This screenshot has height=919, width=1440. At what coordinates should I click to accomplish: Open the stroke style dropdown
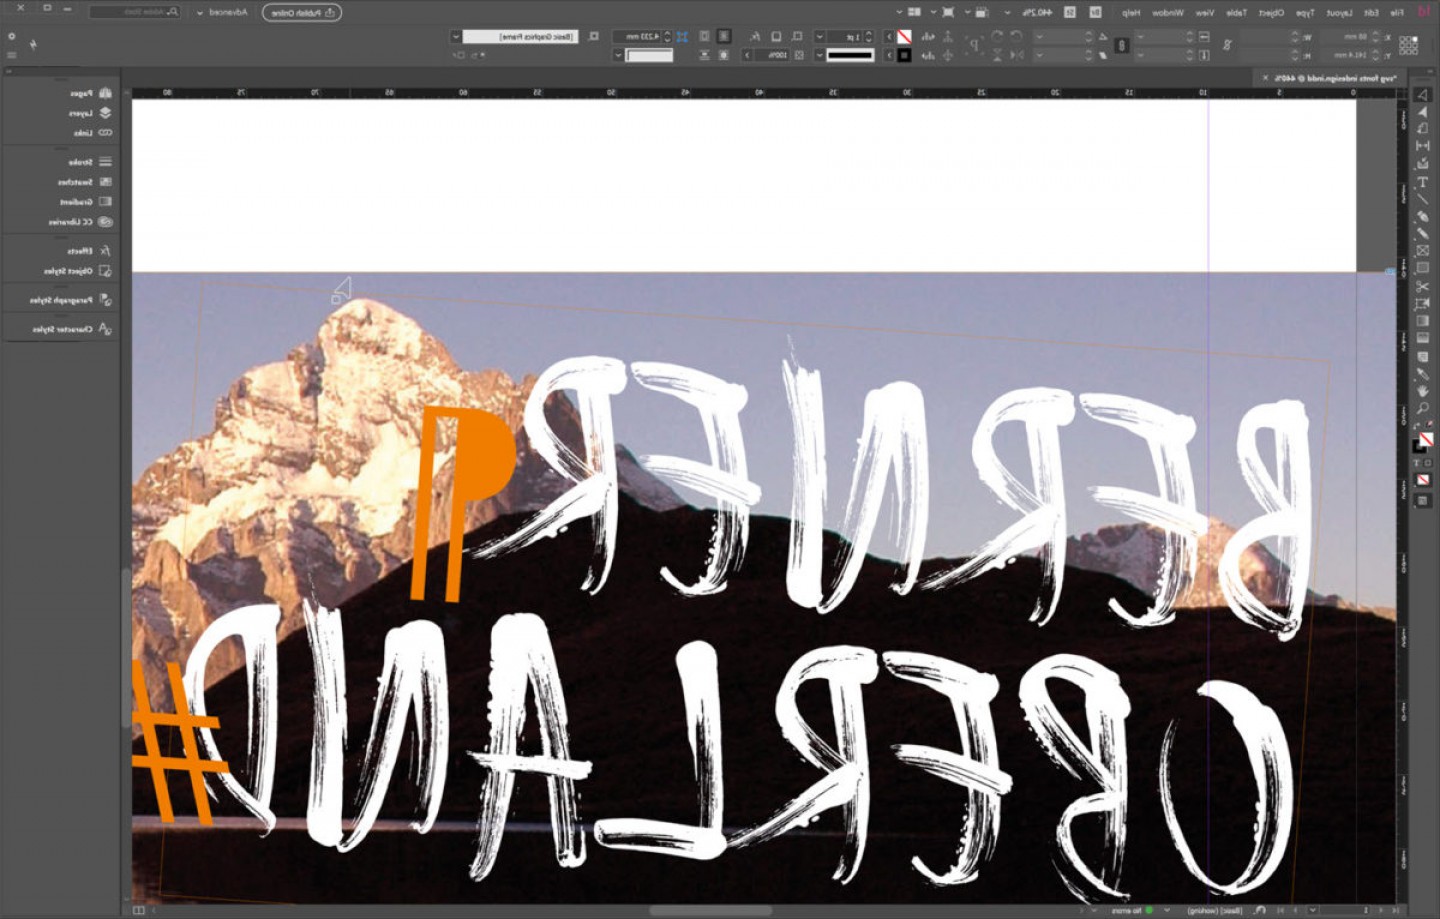(x=820, y=55)
